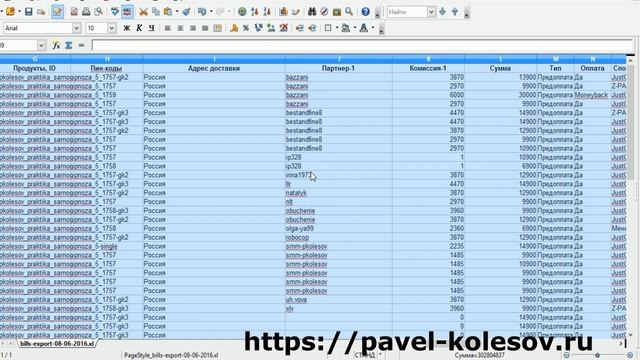Image resolution: width=640 pixels, height=360 pixels.
Task: Cut selection with scissors icon
Action: tap(143, 12)
